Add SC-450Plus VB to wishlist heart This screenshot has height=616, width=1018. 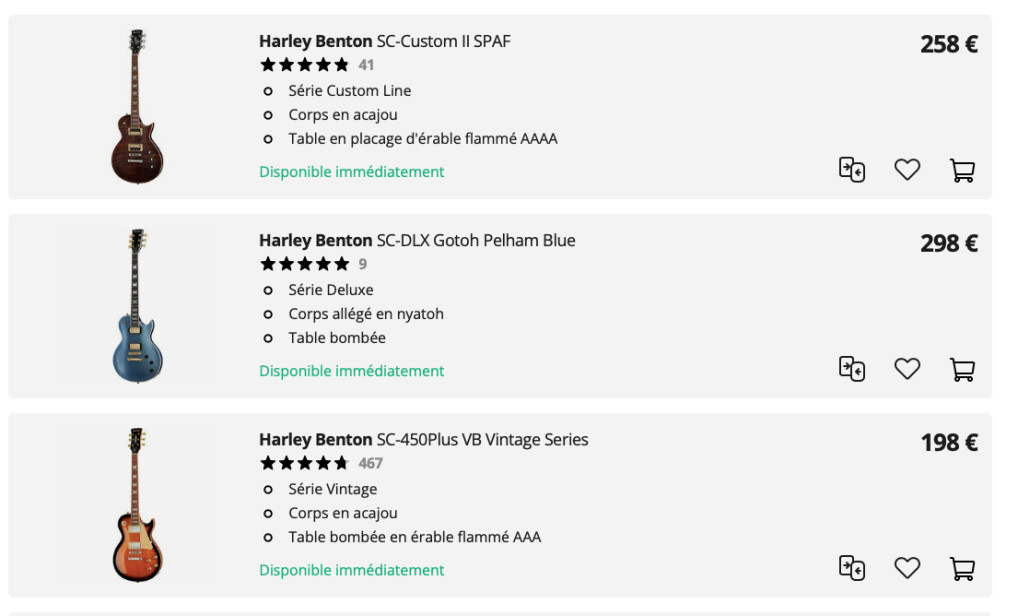point(907,568)
